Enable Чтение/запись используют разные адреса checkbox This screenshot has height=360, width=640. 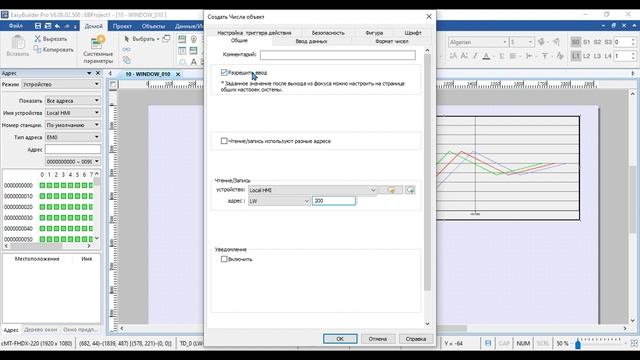[x=224, y=141]
